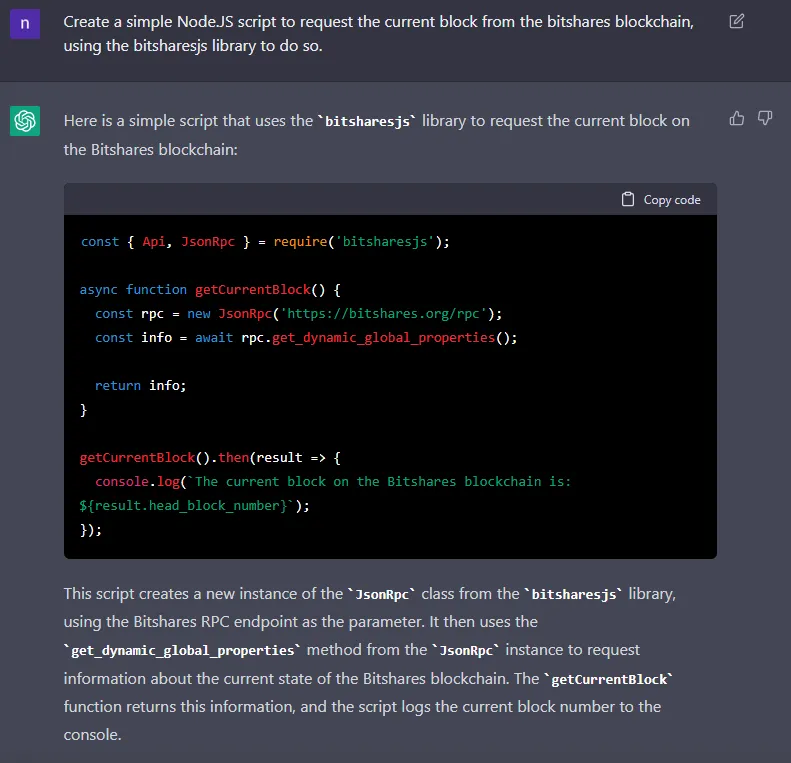Click the final word 'console.' in the explanation
This screenshot has width=791, height=763.
click(x=92, y=735)
